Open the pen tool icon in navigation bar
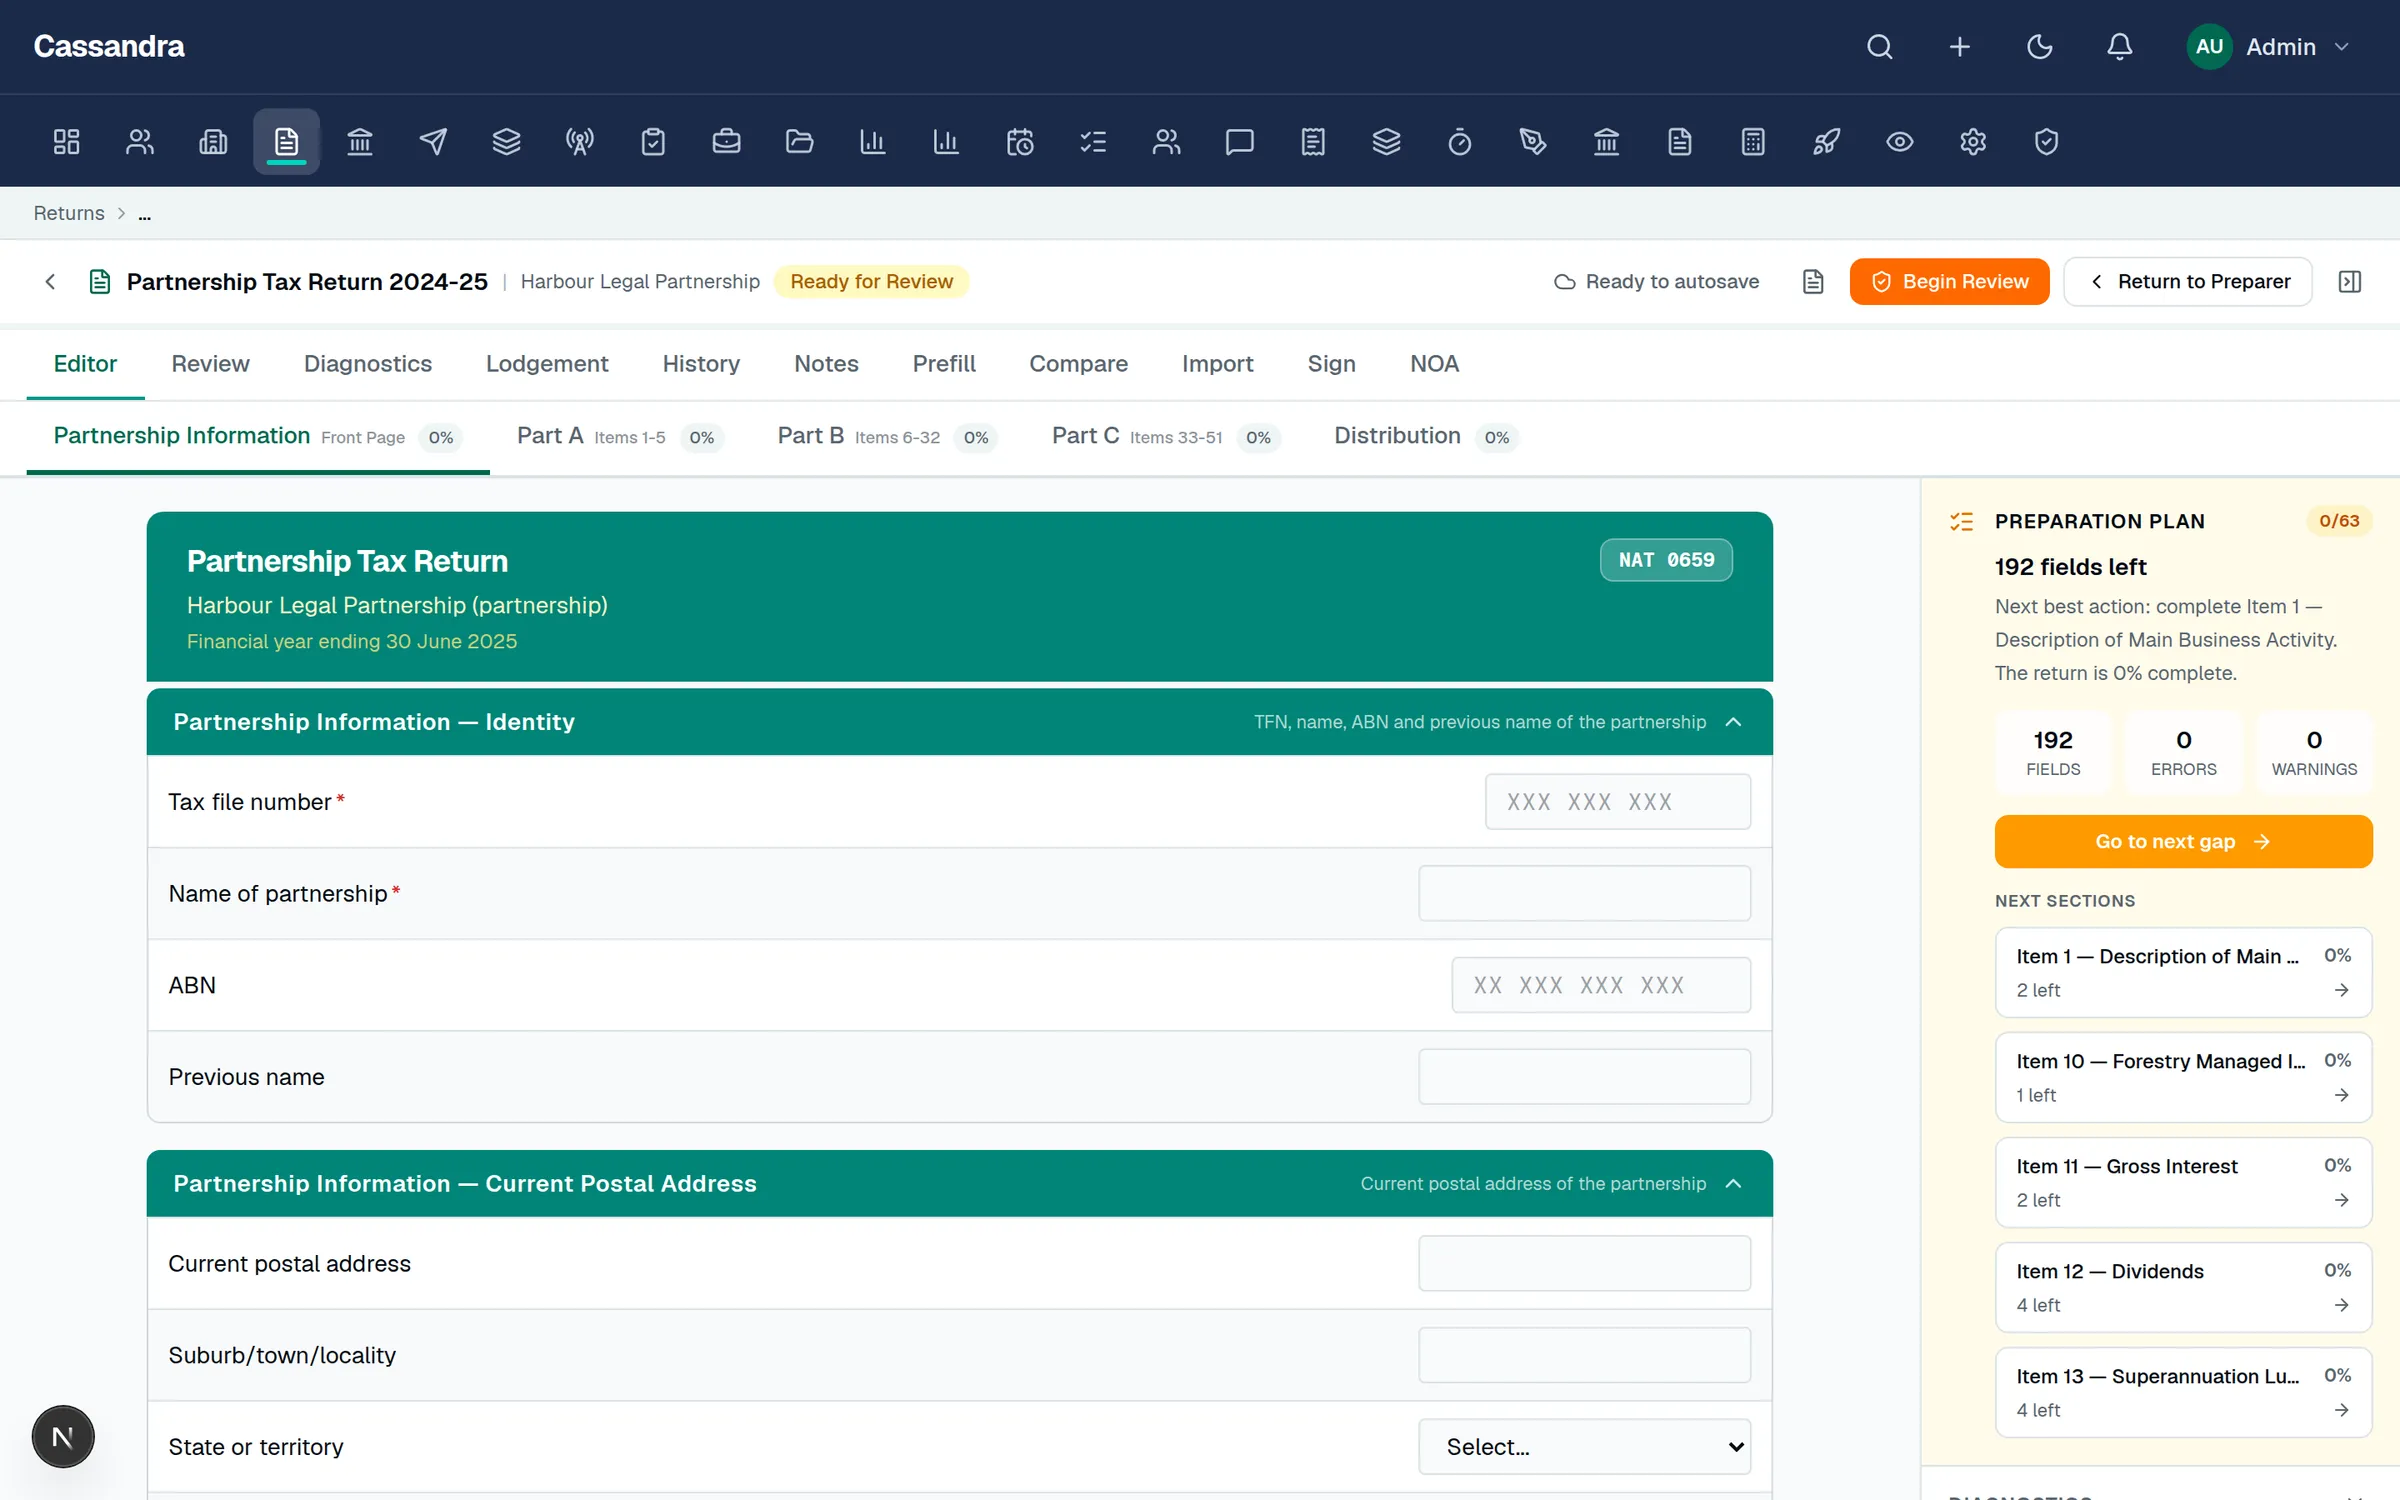This screenshot has height=1500, width=2400. [1533, 142]
